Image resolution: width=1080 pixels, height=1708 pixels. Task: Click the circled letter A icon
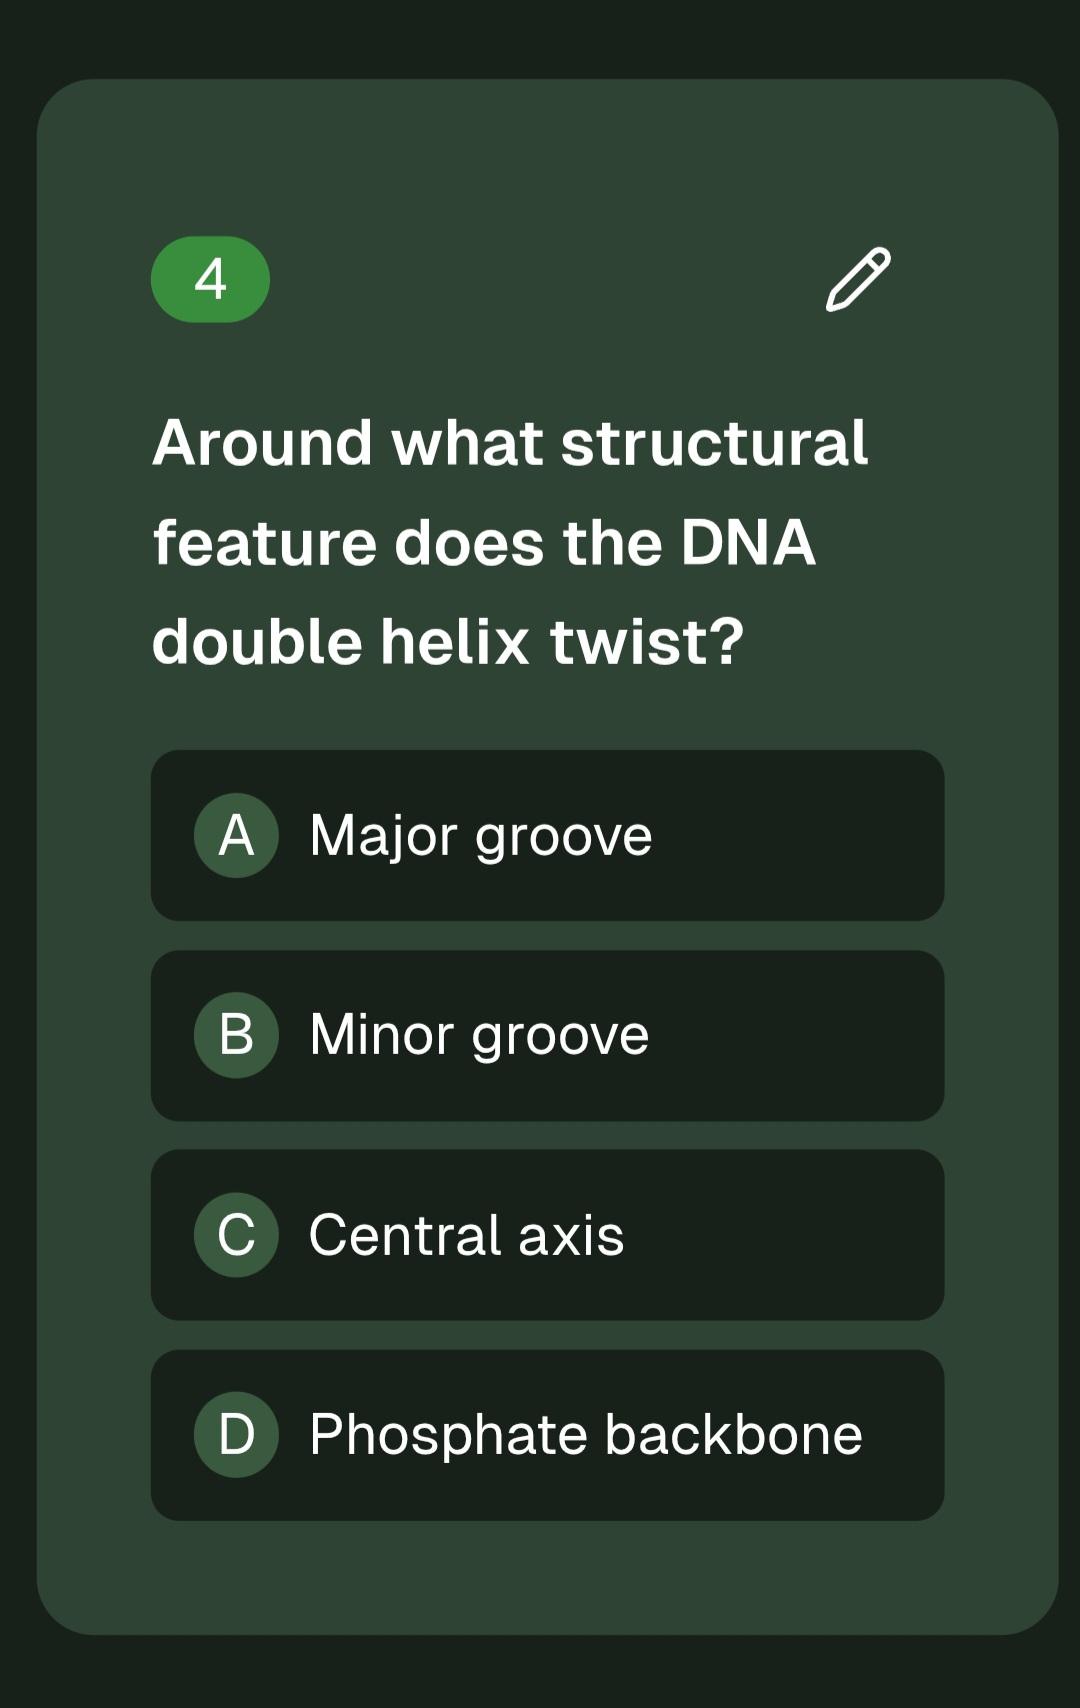pos(236,835)
